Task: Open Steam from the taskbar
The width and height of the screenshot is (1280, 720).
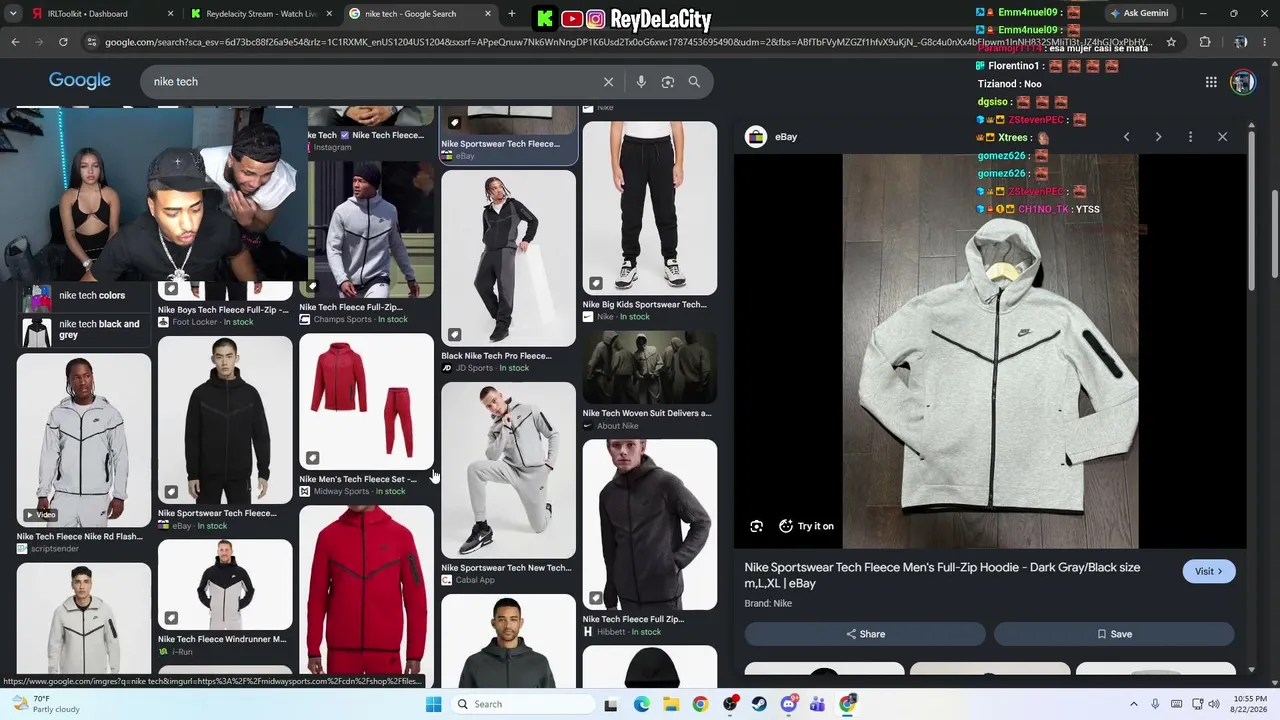Action: [x=759, y=704]
